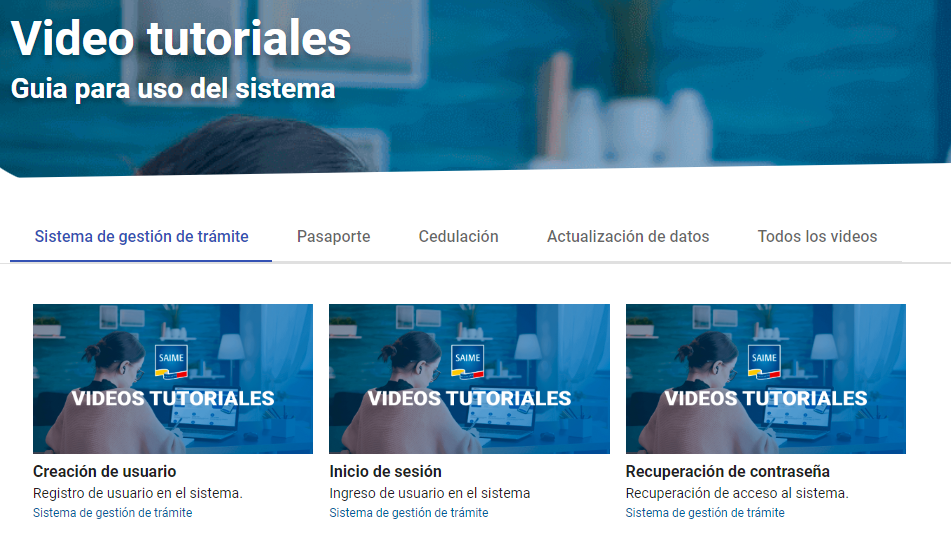Click the Recuperación de contraseña title

727,471
